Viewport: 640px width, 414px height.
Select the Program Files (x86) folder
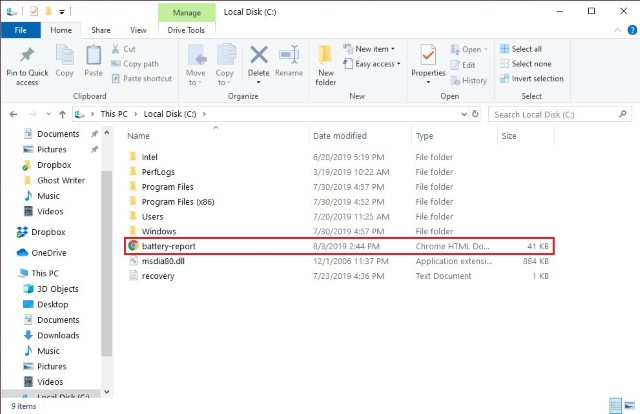[x=338, y=202]
